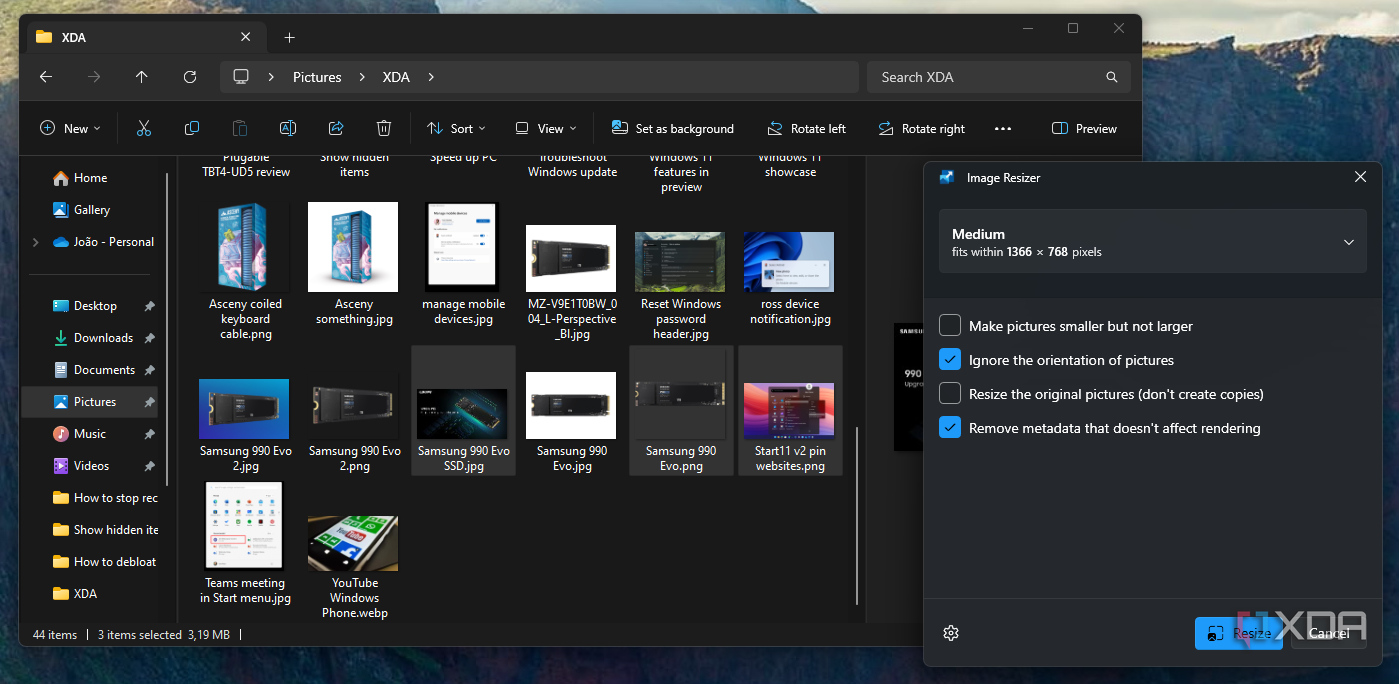Click the search magnifier icon
Screen dimensions: 1399x684
coord(1112,77)
